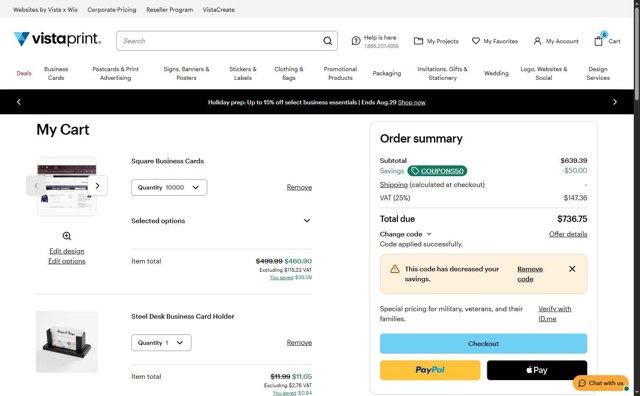The image size is (640, 396).
Task: Click the search magnifier icon
Action: tap(327, 41)
